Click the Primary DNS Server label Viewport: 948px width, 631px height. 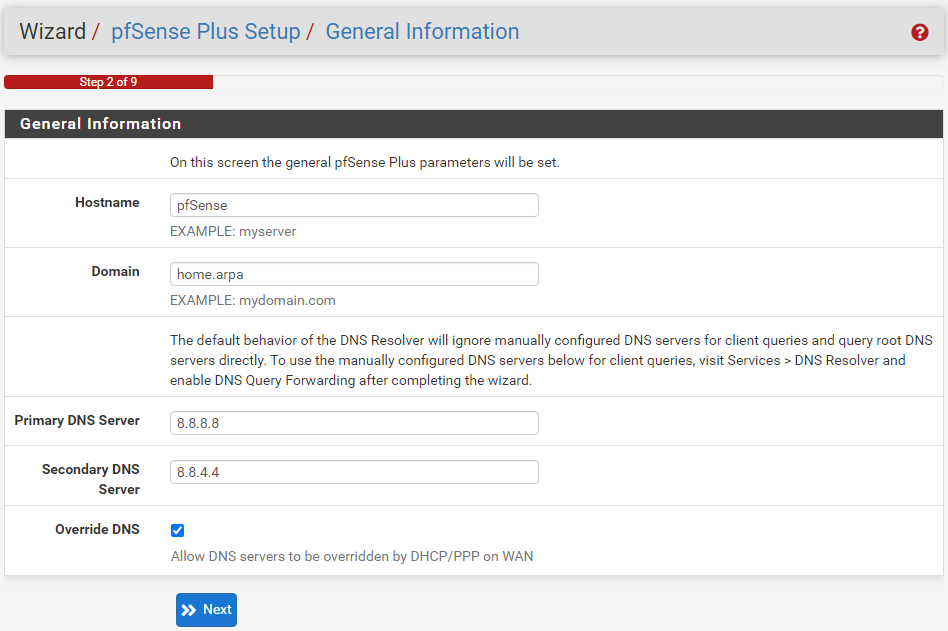77,420
